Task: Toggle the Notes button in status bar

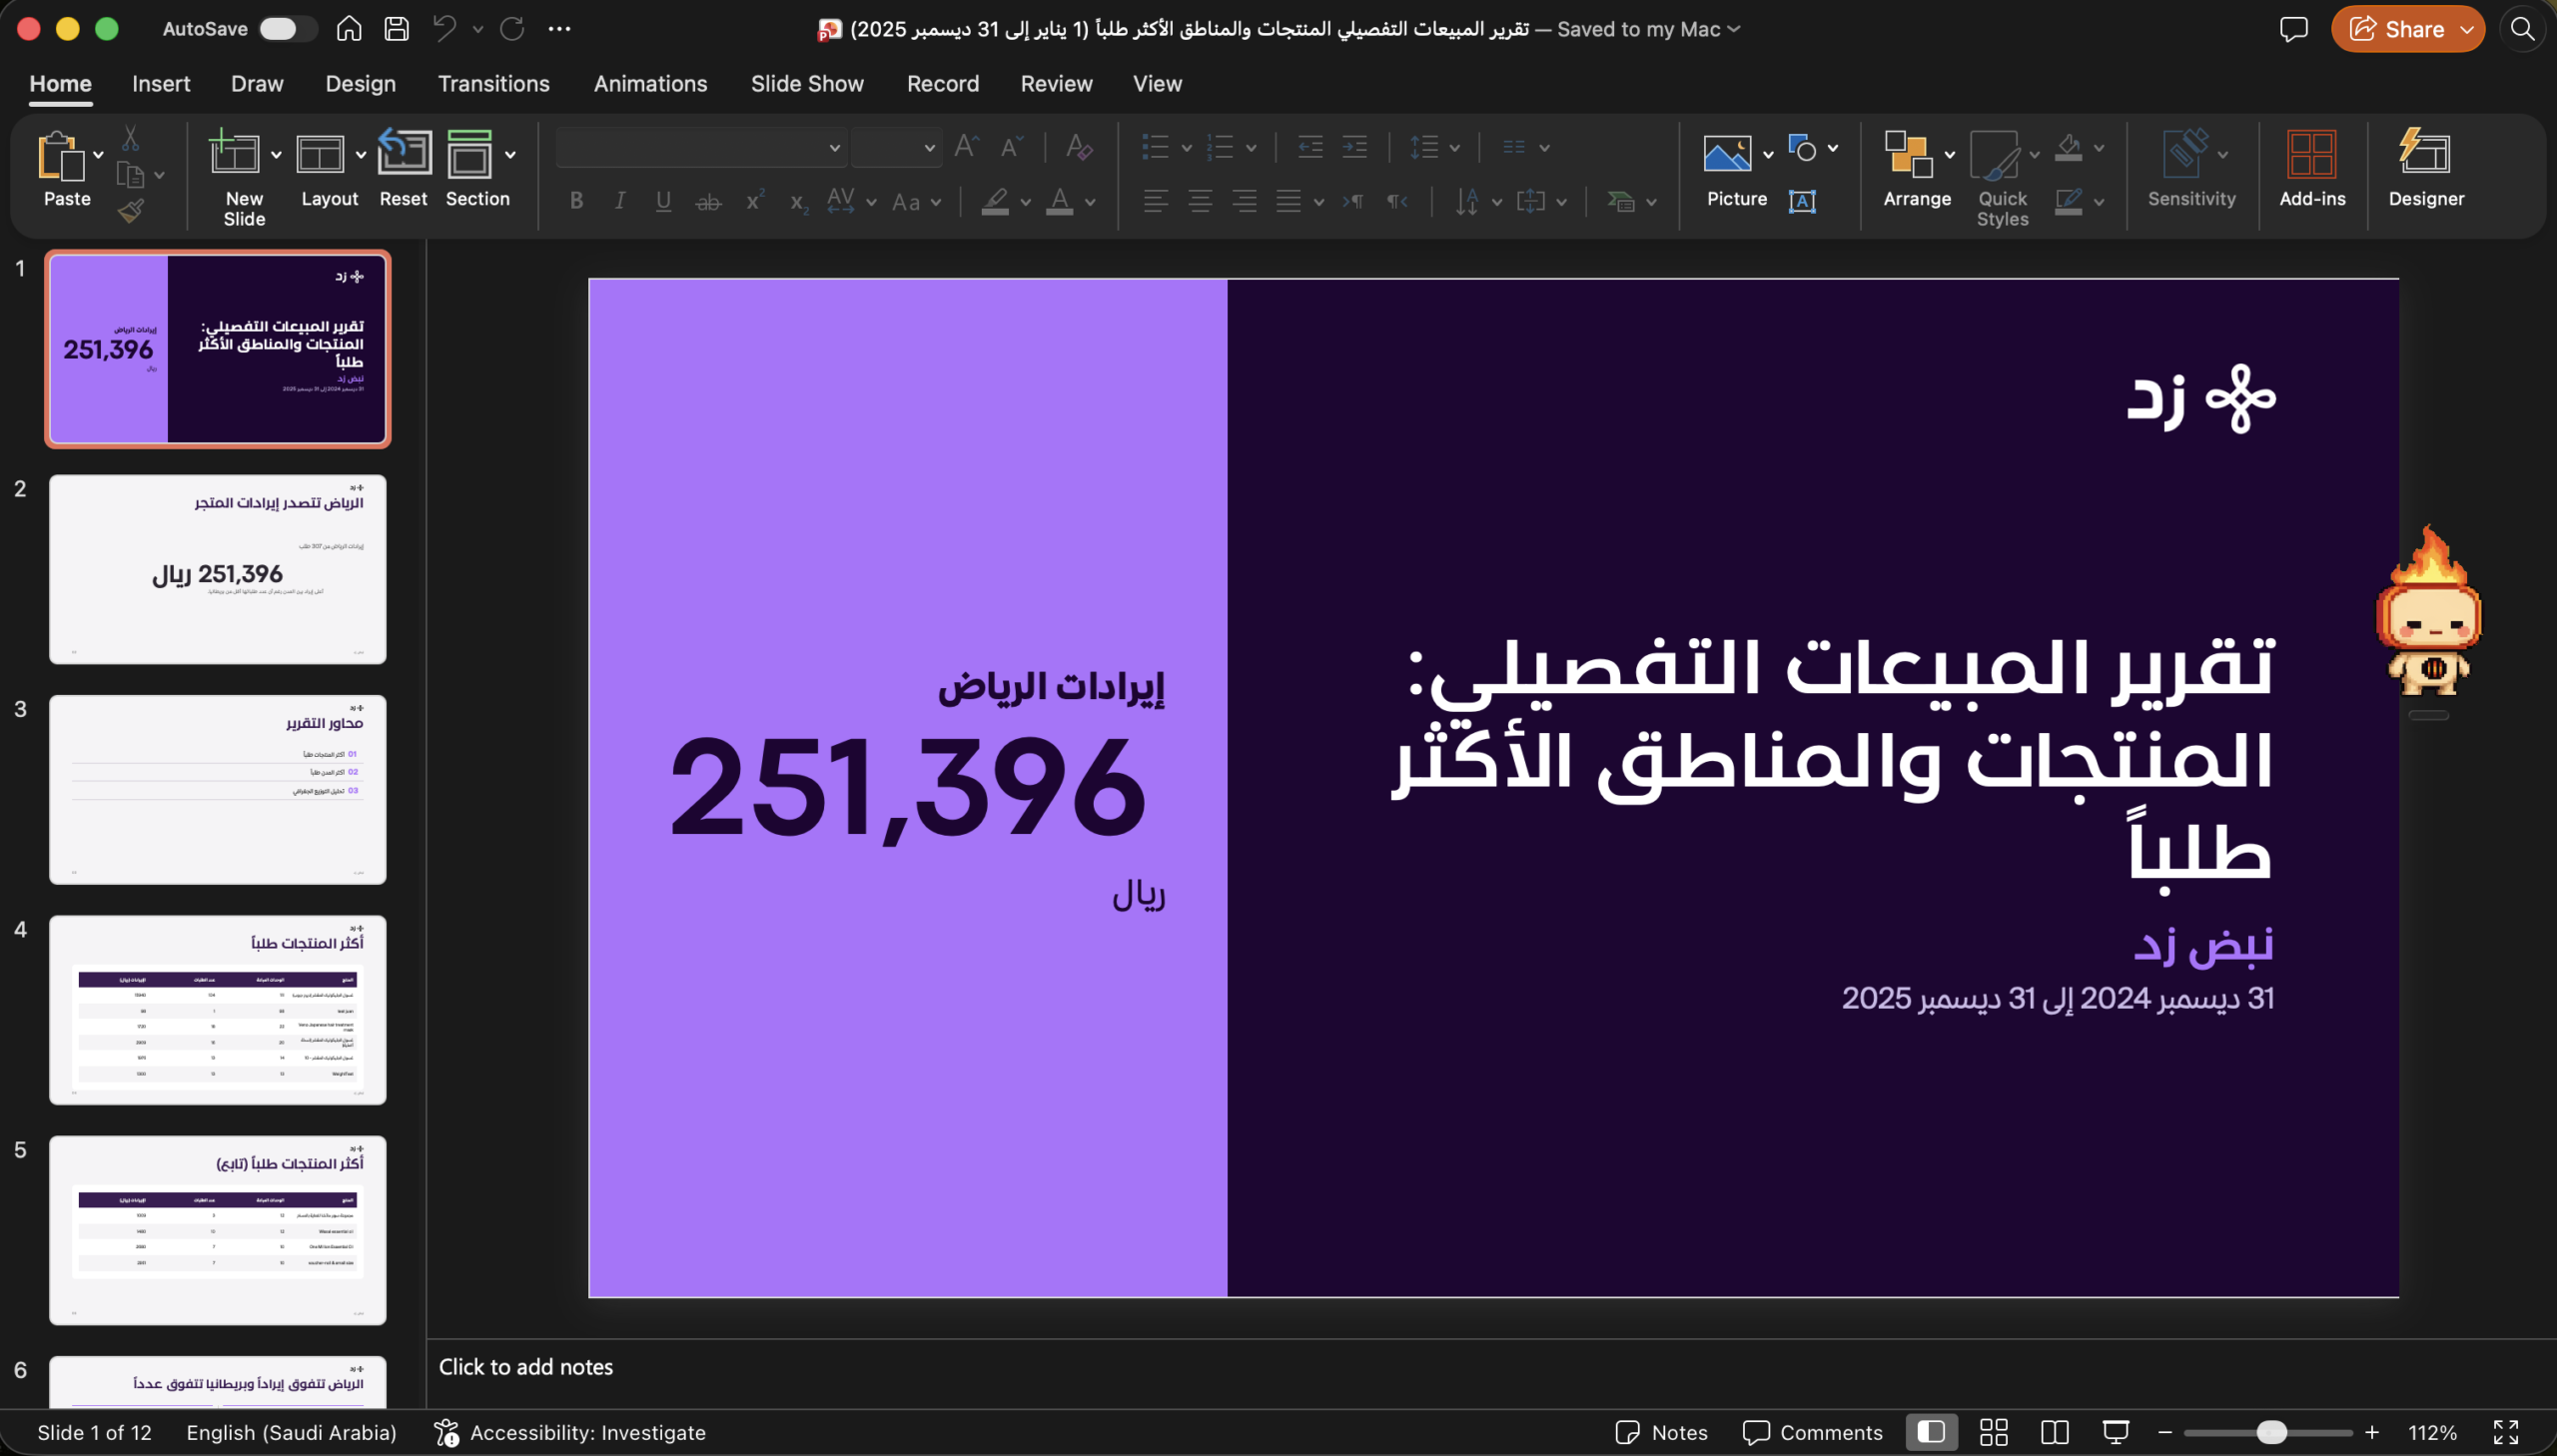Action: pos(1661,1432)
